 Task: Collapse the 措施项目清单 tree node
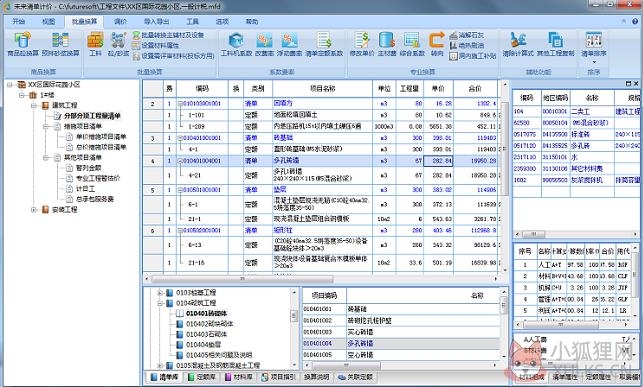tap(46, 126)
